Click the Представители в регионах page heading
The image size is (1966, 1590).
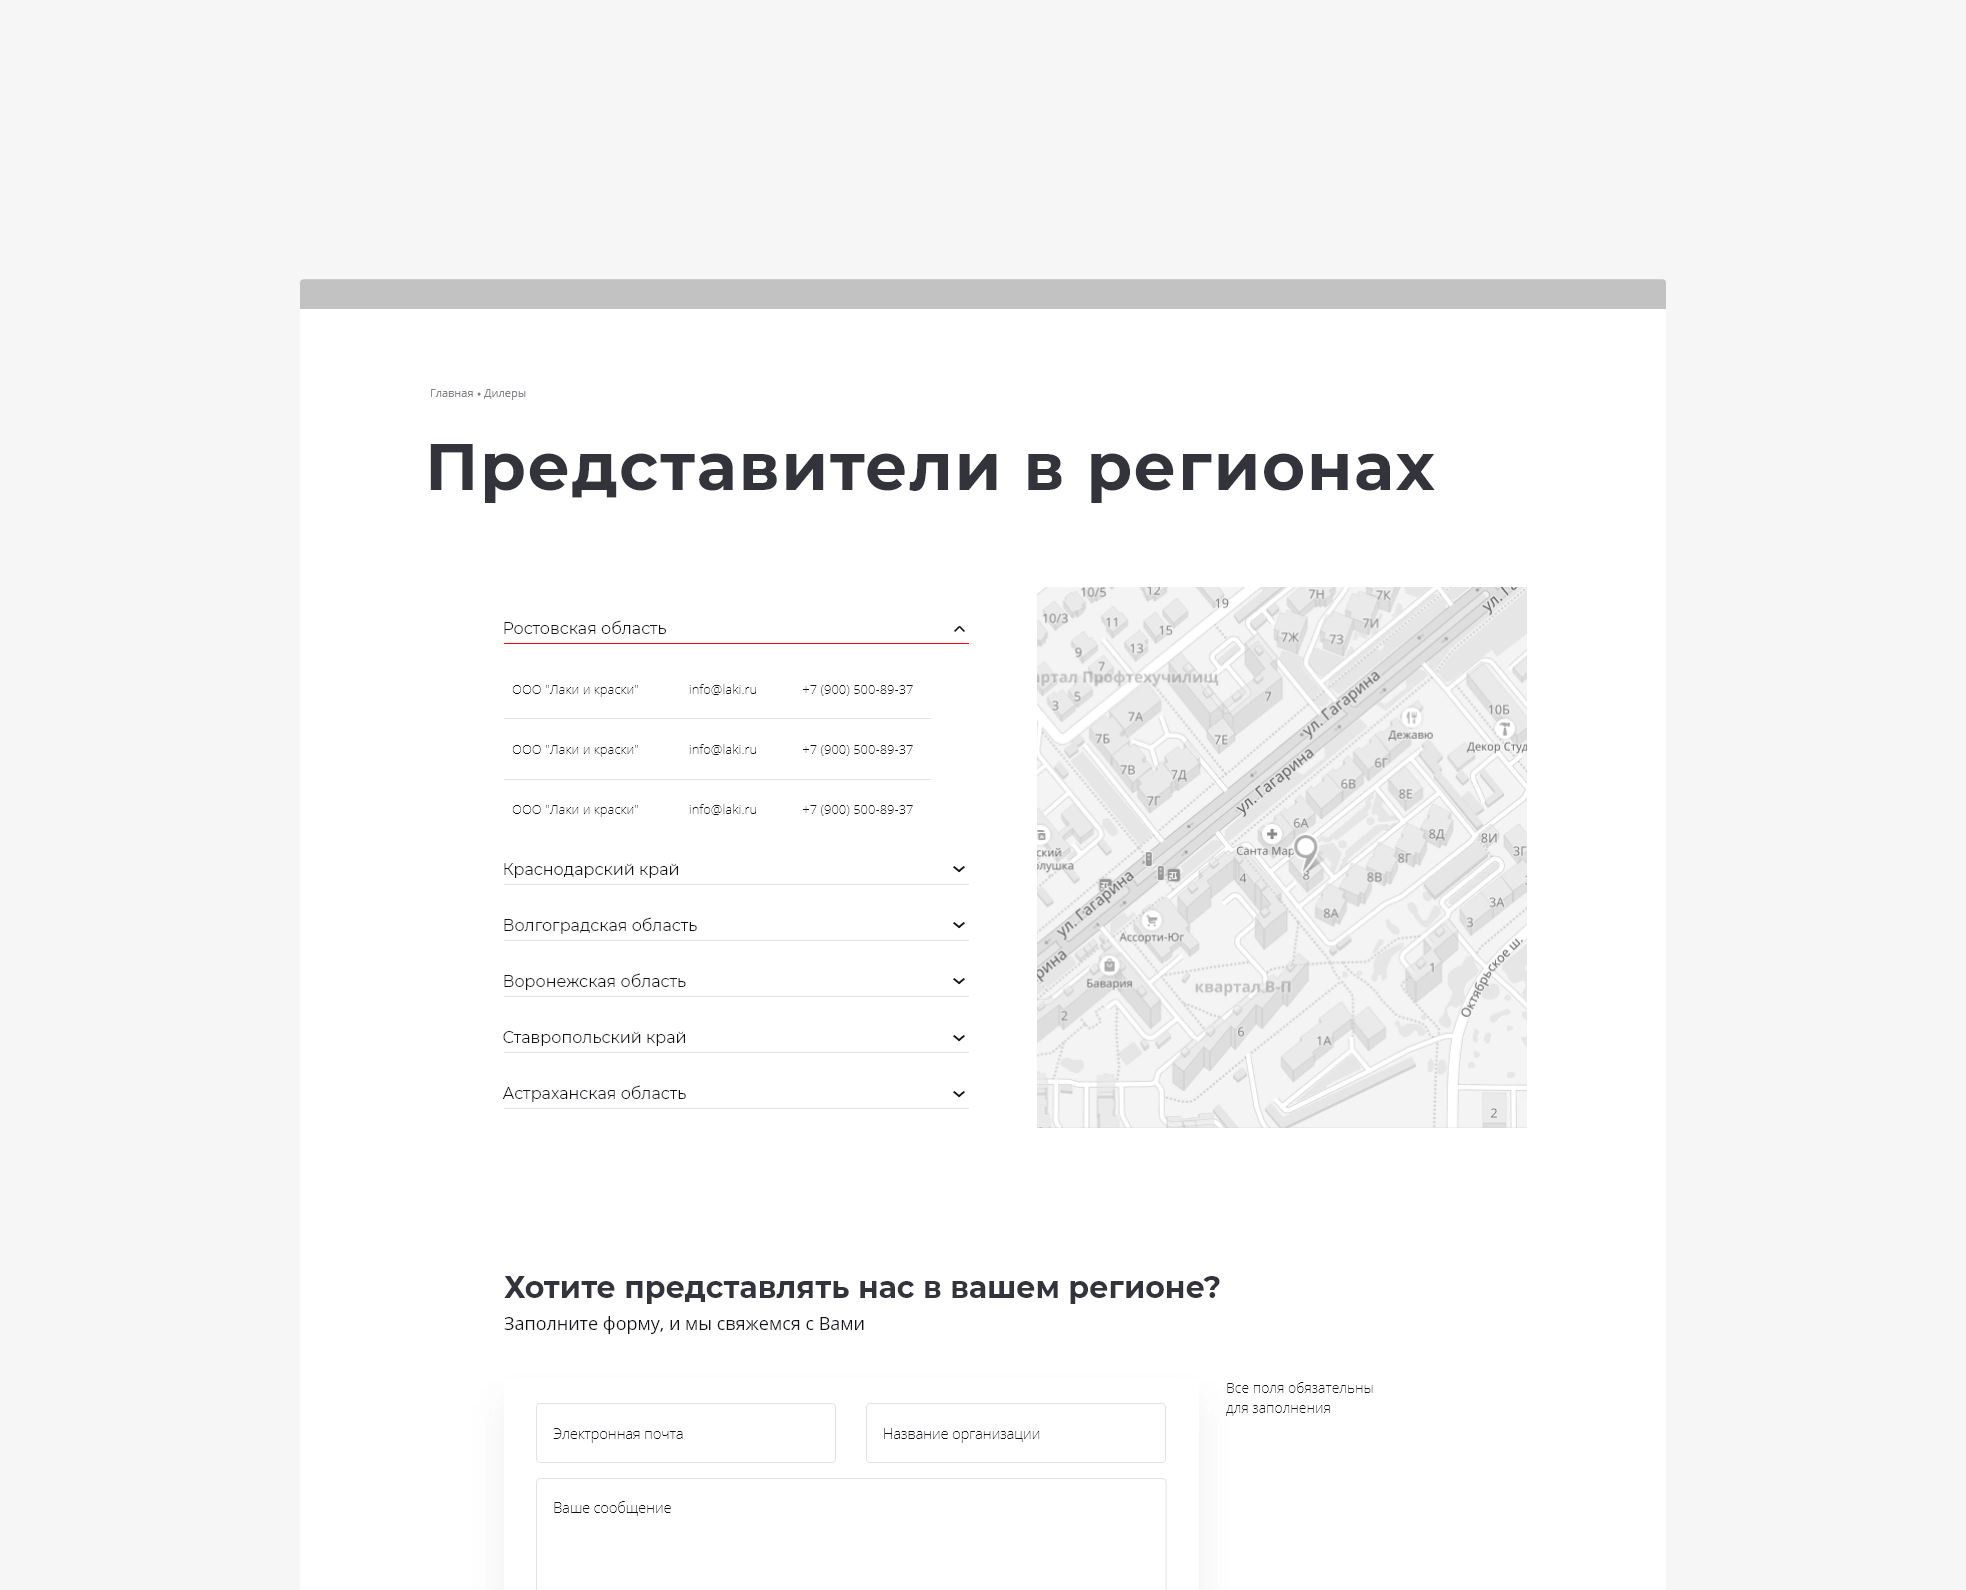point(931,468)
